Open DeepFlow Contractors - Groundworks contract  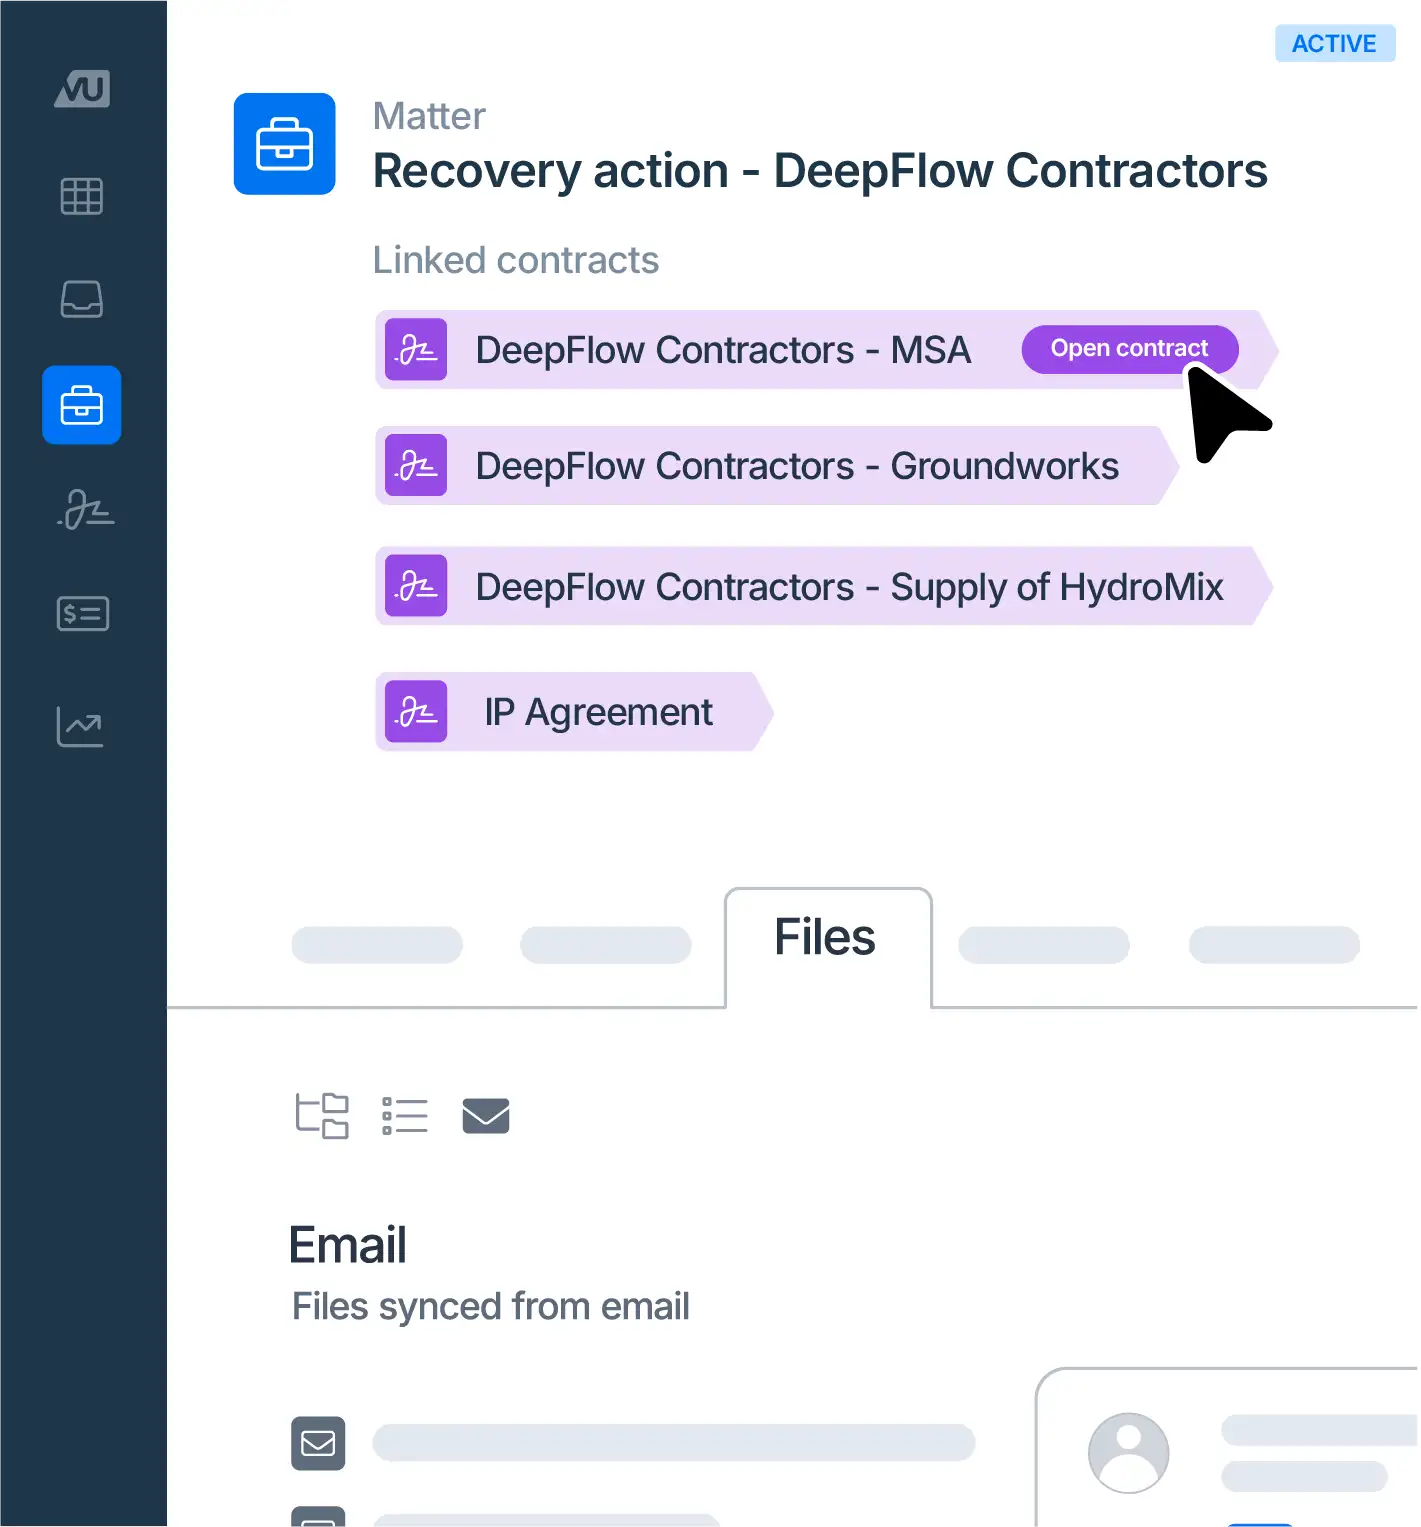[796, 467]
